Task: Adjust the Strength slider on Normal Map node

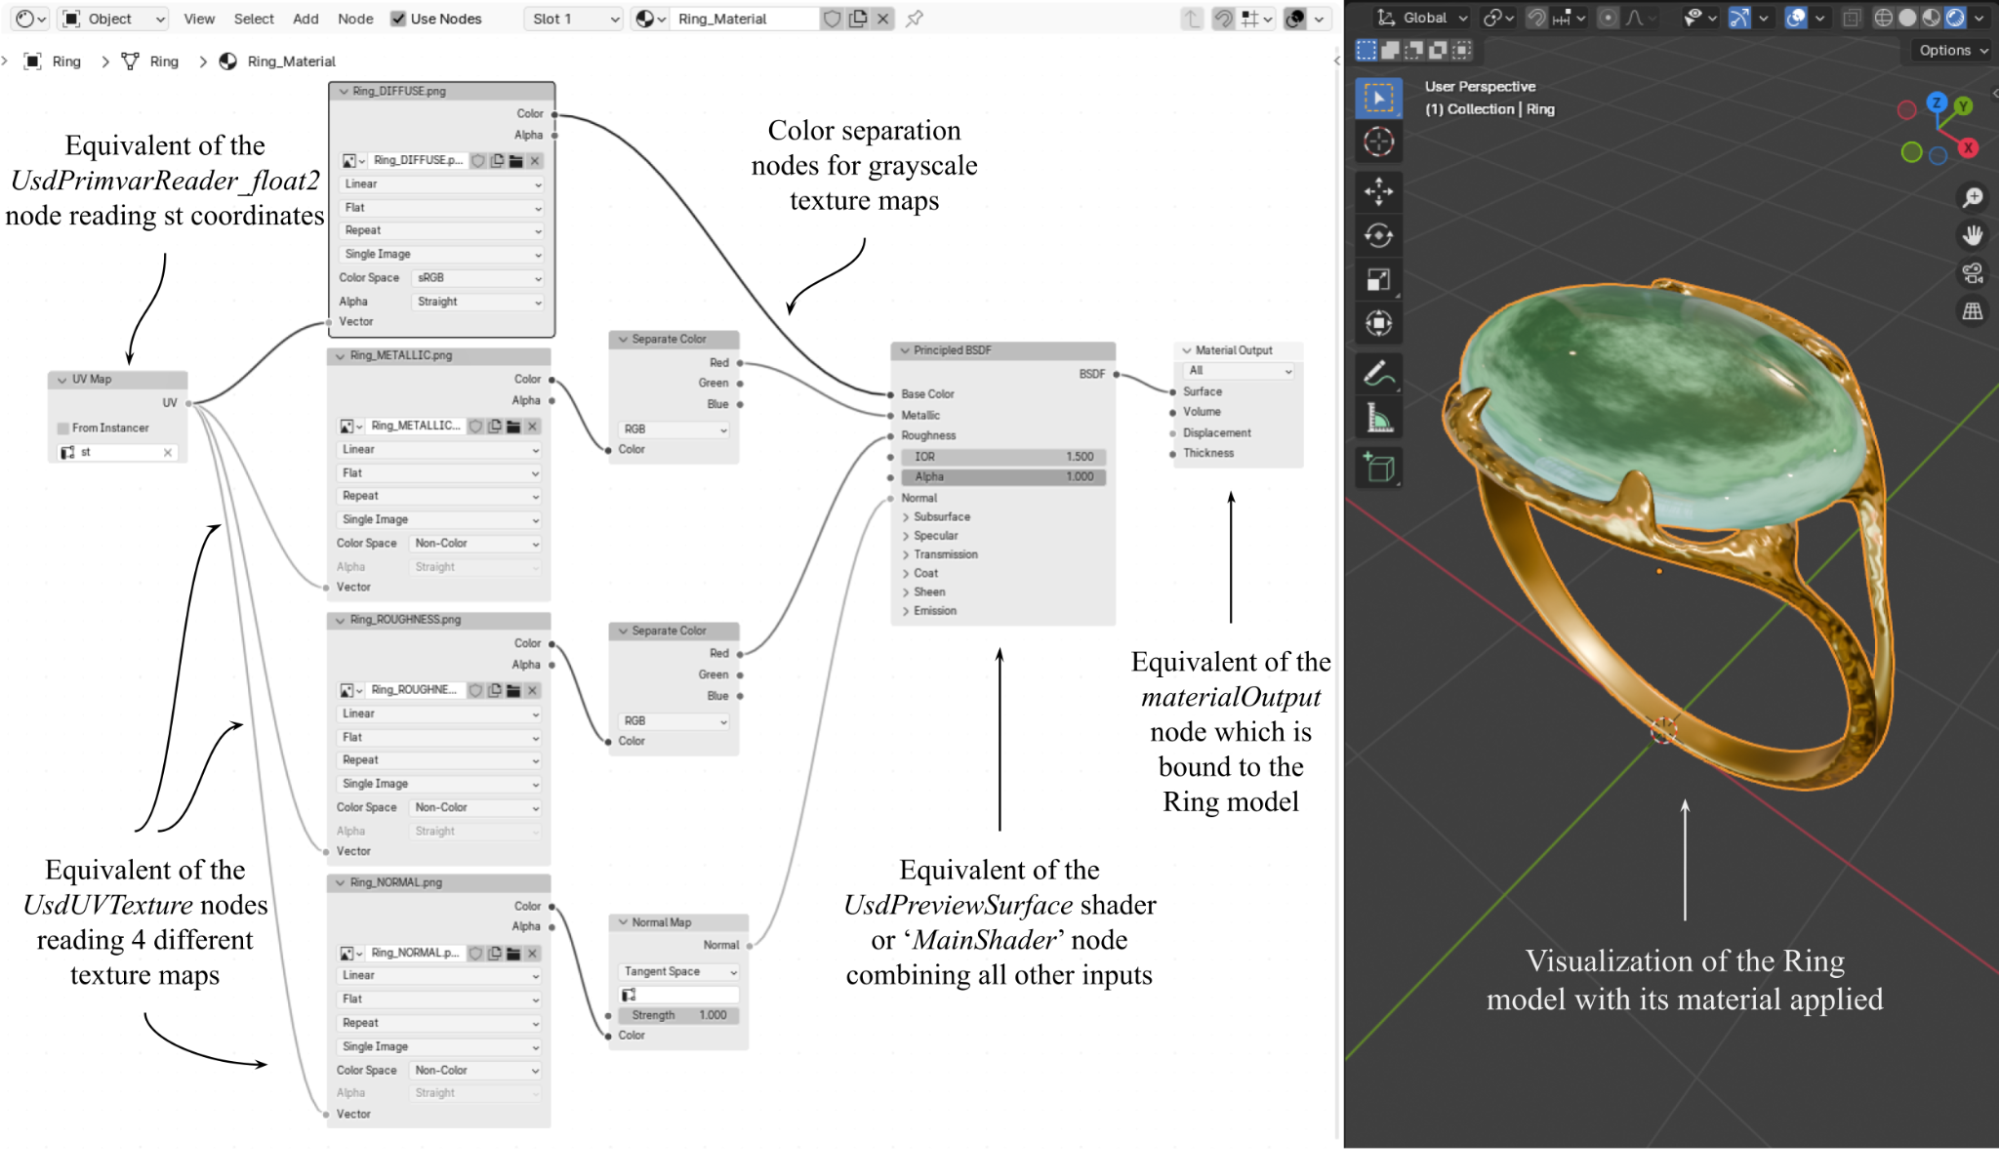Action: (x=680, y=1014)
